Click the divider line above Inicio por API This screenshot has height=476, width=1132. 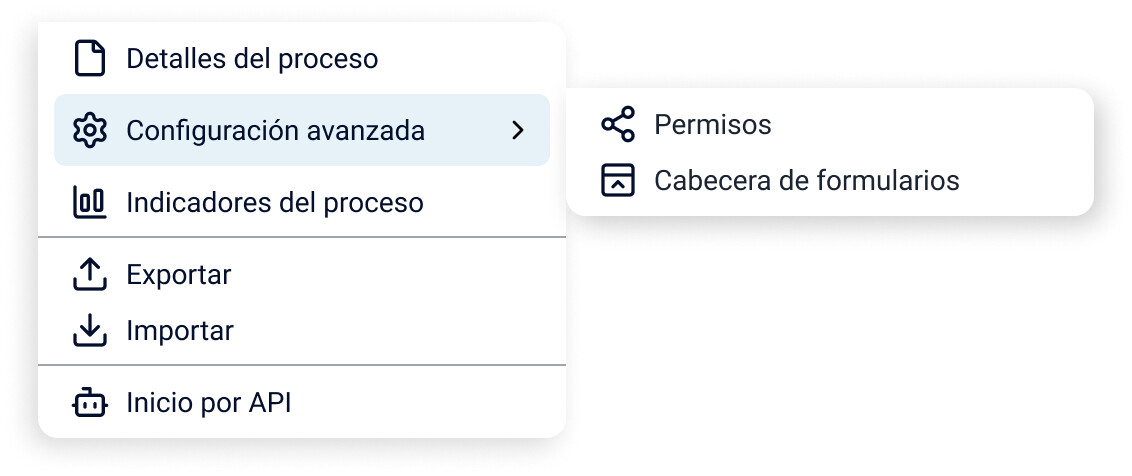click(x=302, y=365)
